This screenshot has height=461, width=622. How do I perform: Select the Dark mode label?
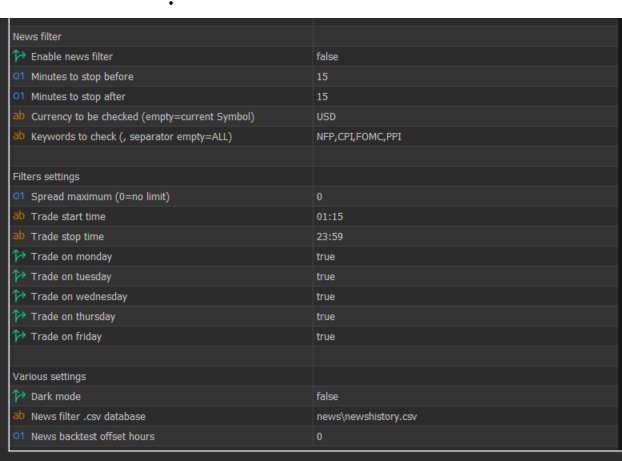point(56,396)
